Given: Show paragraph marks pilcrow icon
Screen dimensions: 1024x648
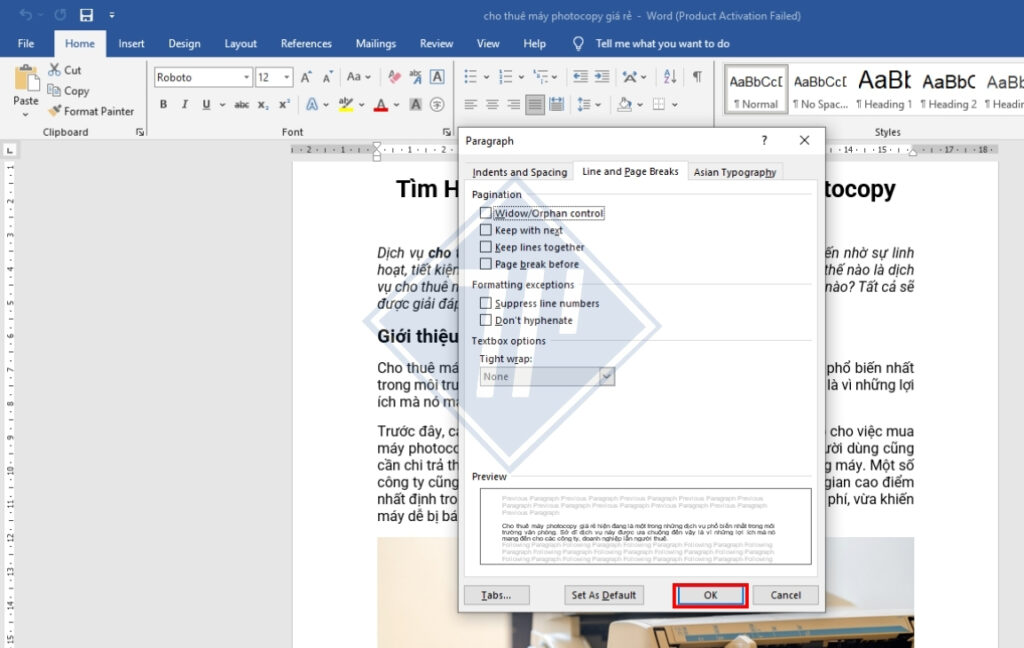Looking at the screenshot, I should pos(697,76).
